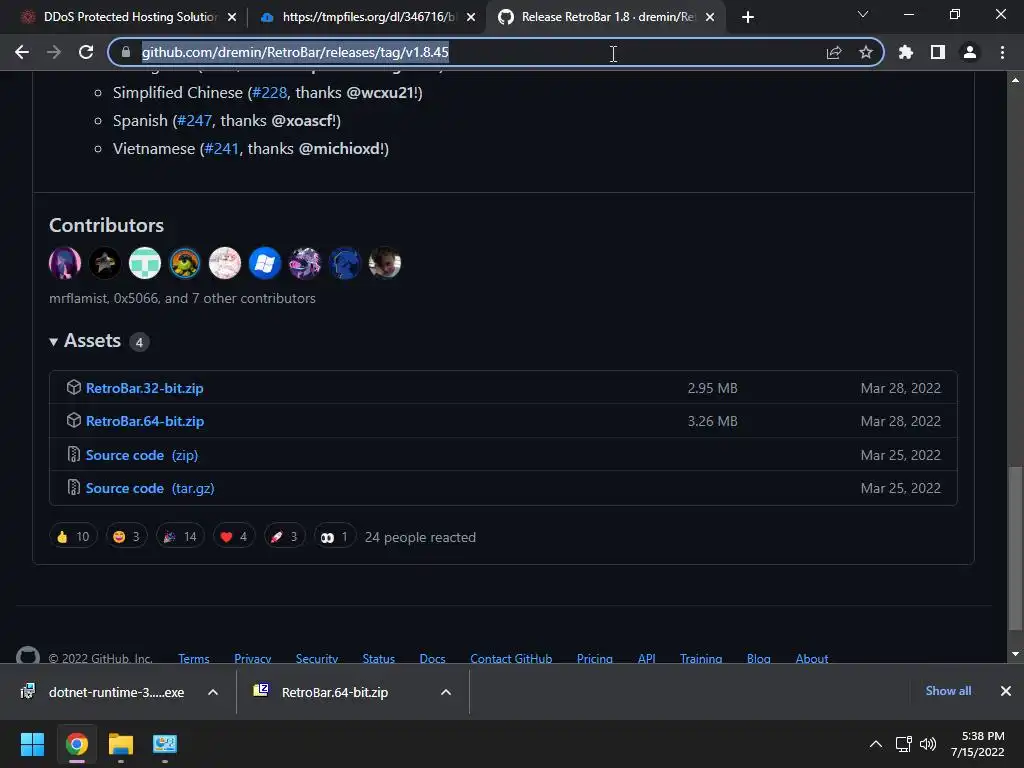Close the downloads shelf
The image size is (1024, 768).
[1006, 691]
